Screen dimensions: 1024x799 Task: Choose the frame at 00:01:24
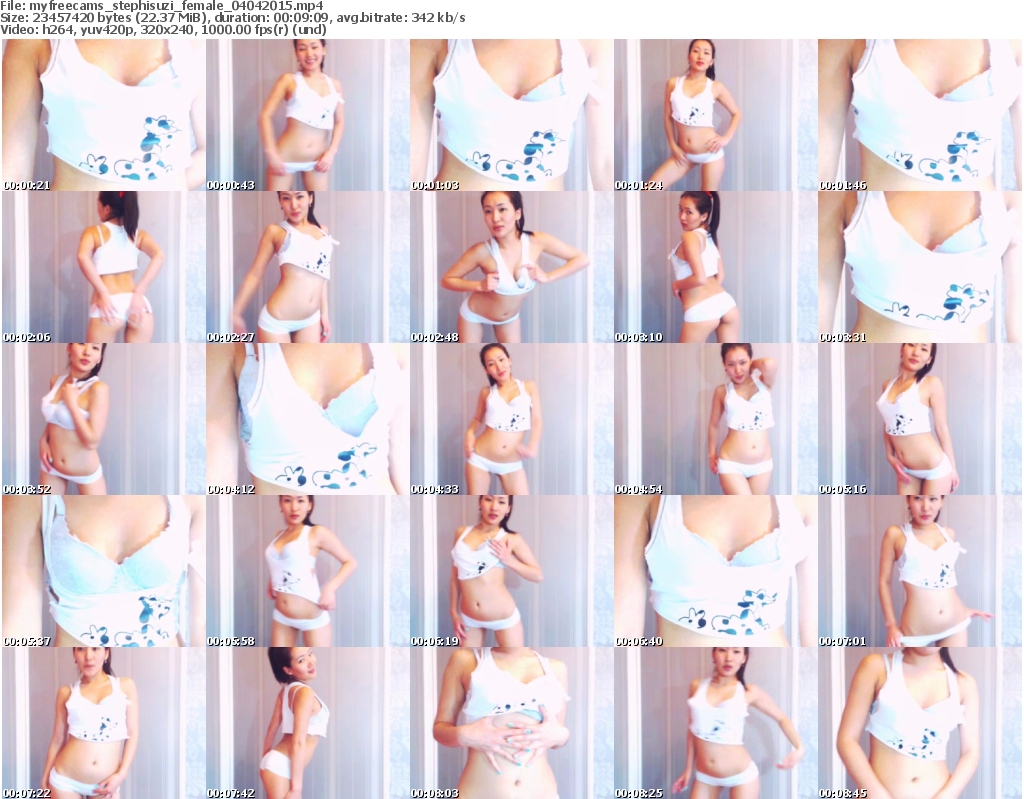click(x=715, y=114)
